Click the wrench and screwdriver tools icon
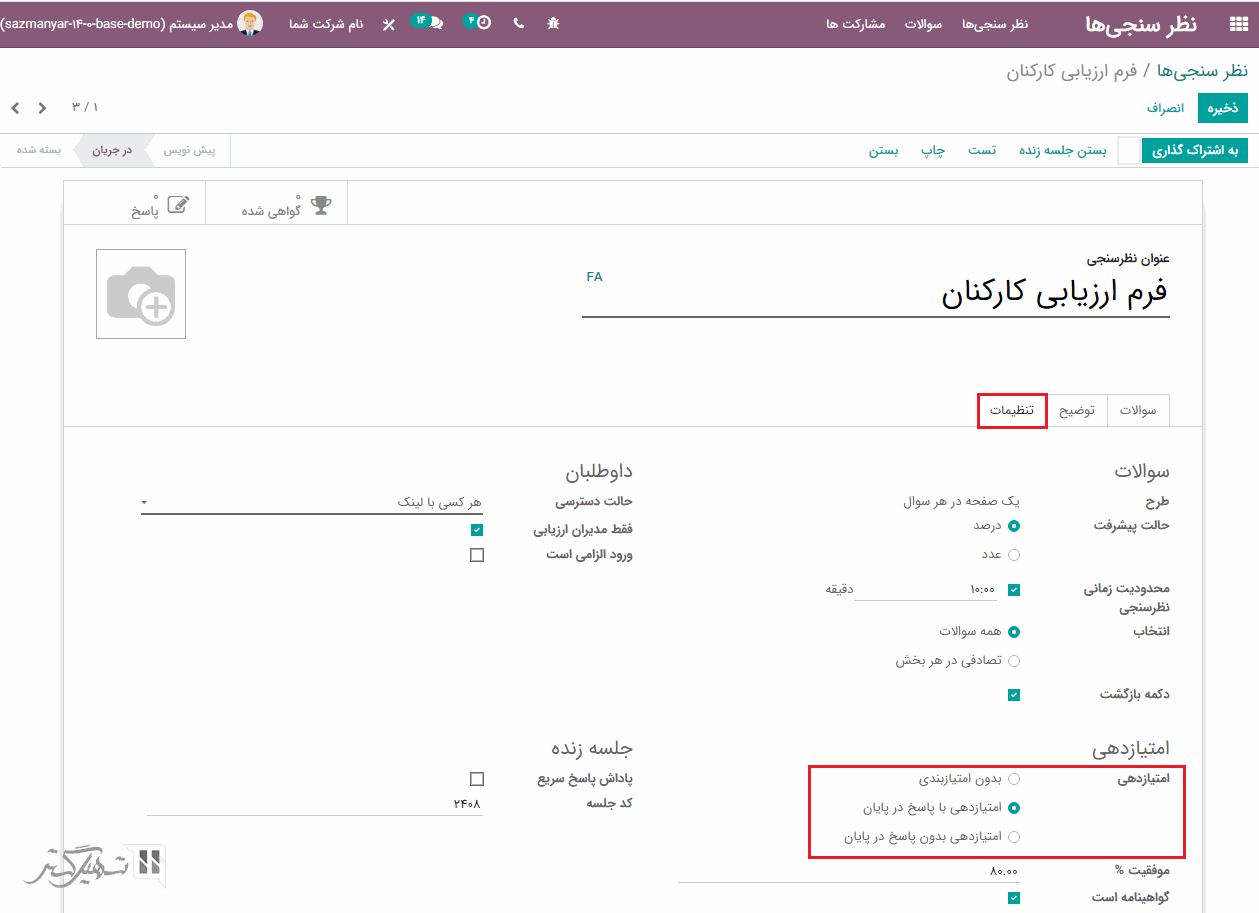Screen dimensions: 1259x913 [x=388, y=24]
